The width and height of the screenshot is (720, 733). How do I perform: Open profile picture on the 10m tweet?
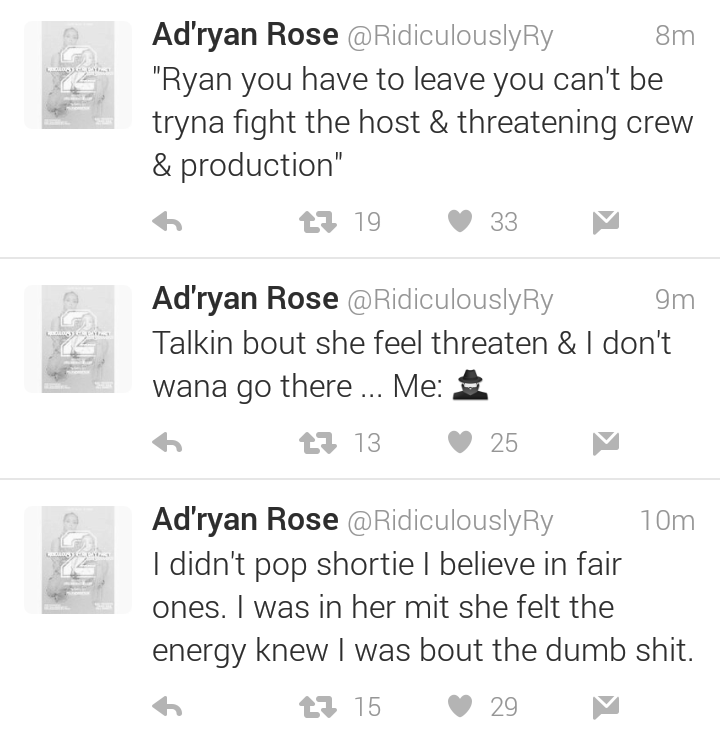[x=78, y=560]
